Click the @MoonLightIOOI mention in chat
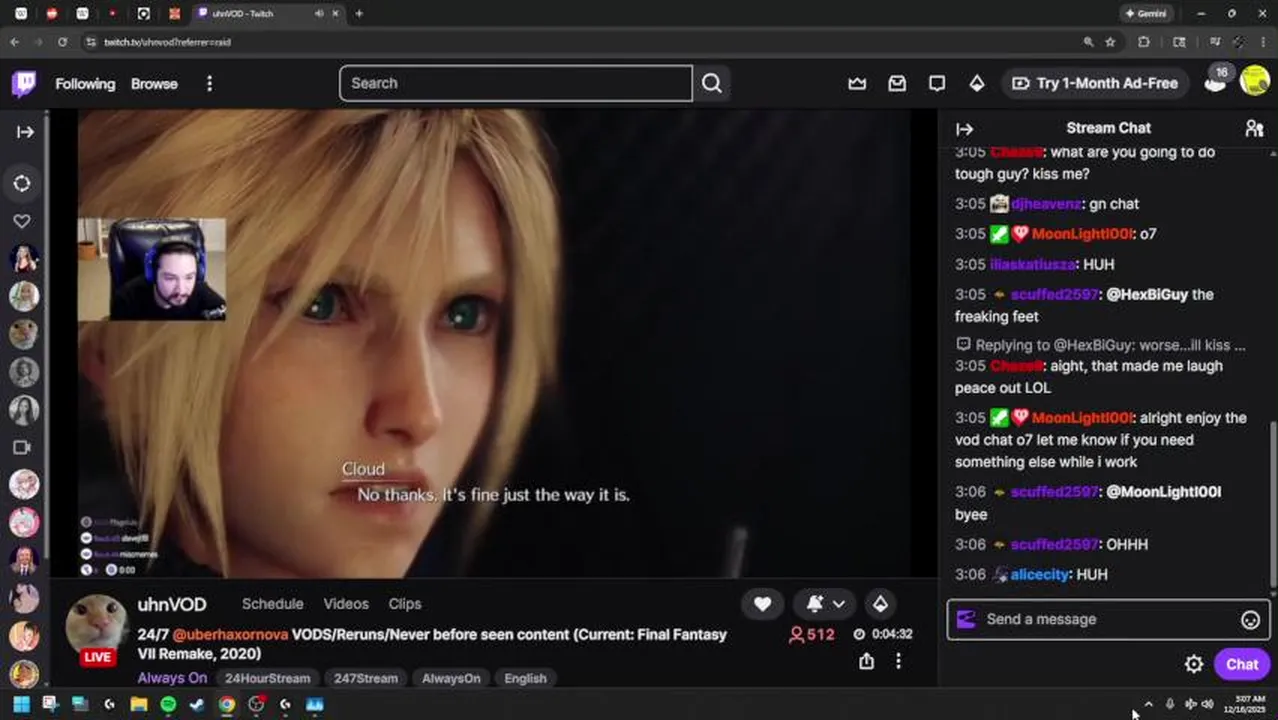The image size is (1278, 720). click(x=1164, y=492)
